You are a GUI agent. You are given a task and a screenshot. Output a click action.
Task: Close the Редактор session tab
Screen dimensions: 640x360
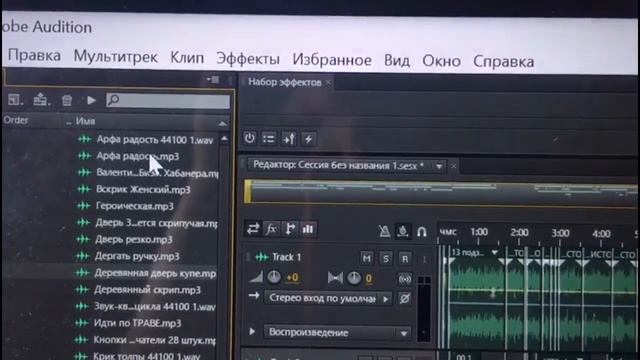coord(453,166)
